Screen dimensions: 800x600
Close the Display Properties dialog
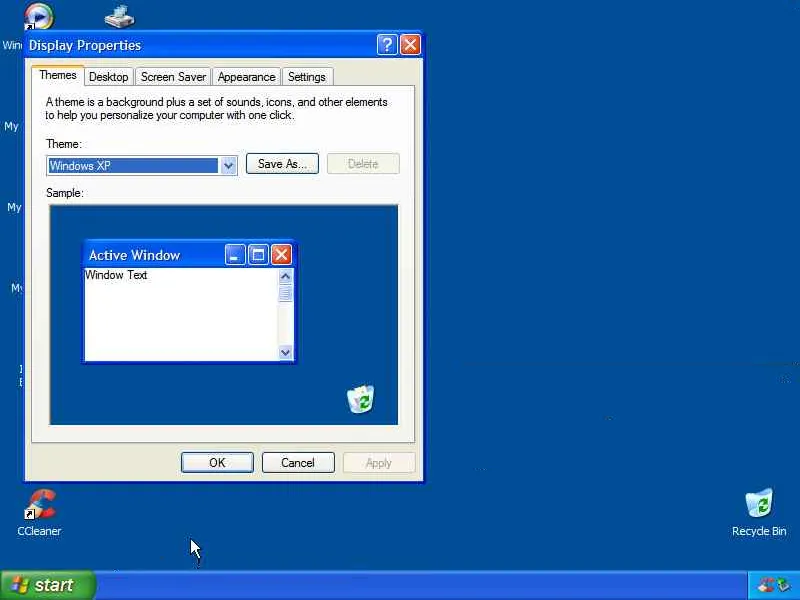tap(410, 45)
